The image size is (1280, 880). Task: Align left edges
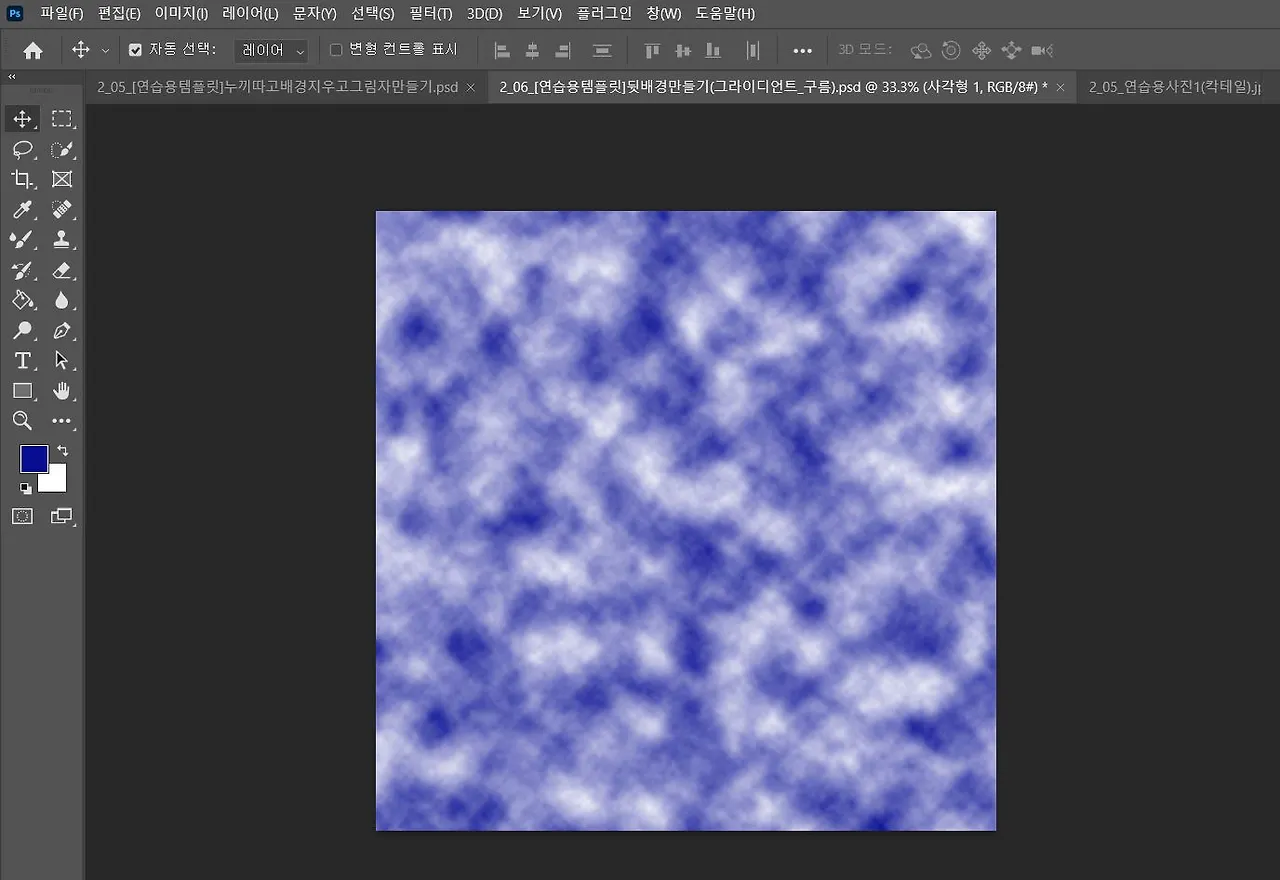(503, 50)
